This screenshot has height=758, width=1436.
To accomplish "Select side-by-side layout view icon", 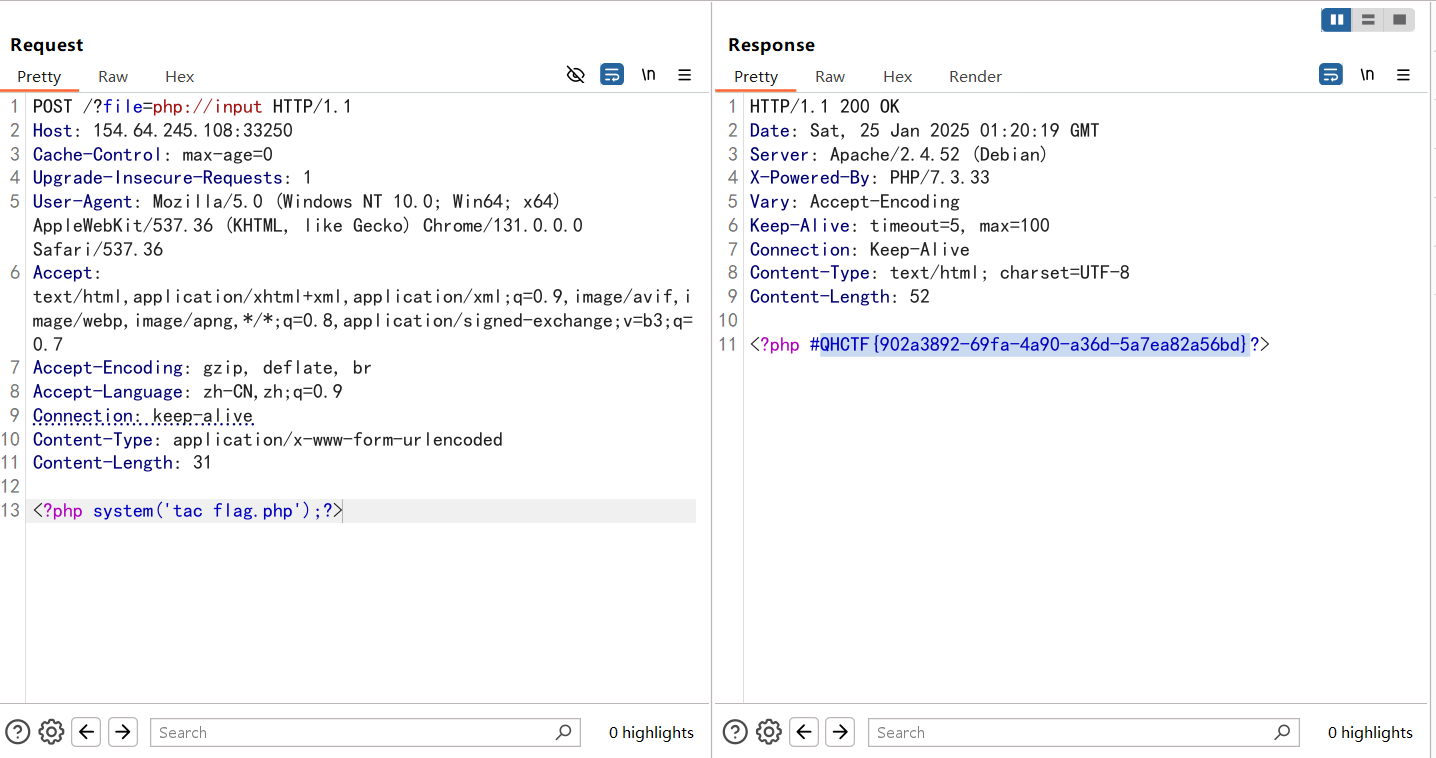I will point(1337,19).
